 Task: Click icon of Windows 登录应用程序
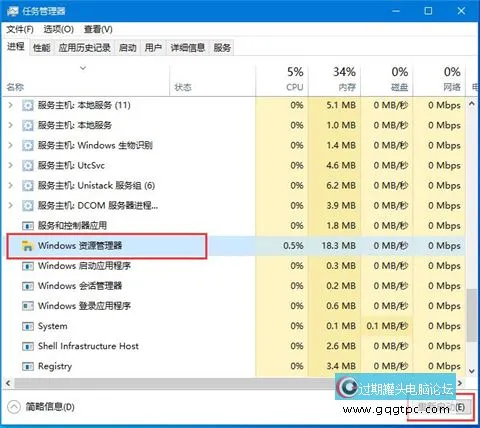[28, 306]
